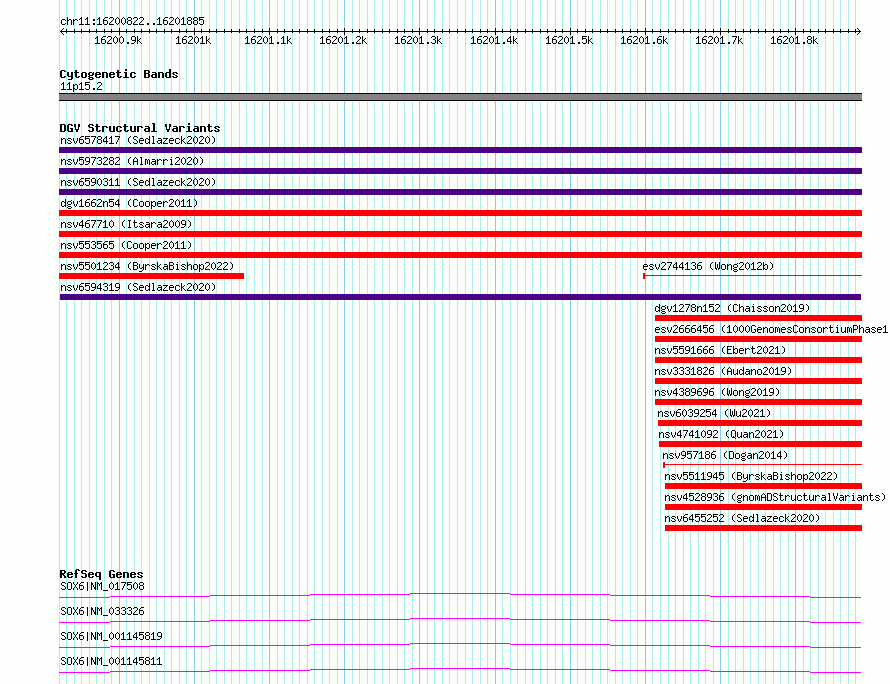Click the red bar under dgv1662n54
890x684 pixels.
[460, 213]
